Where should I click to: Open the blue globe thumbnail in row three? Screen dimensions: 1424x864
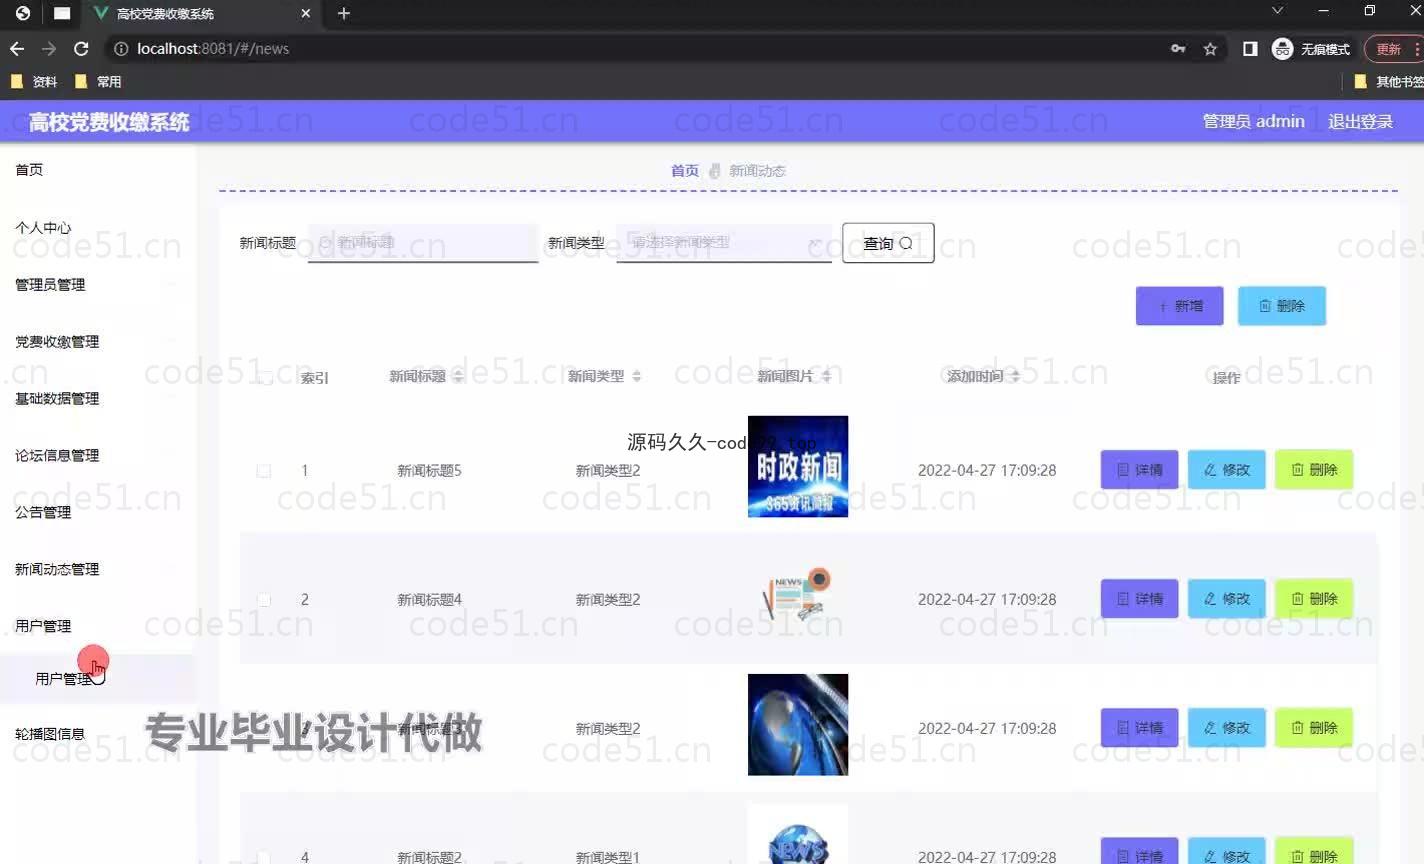point(798,725)
